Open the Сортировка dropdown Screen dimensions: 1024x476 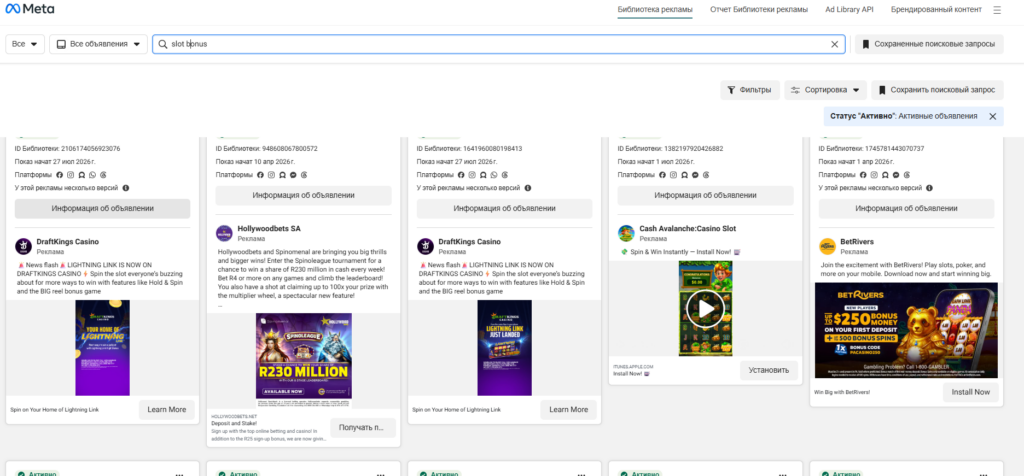click(825, 90)
